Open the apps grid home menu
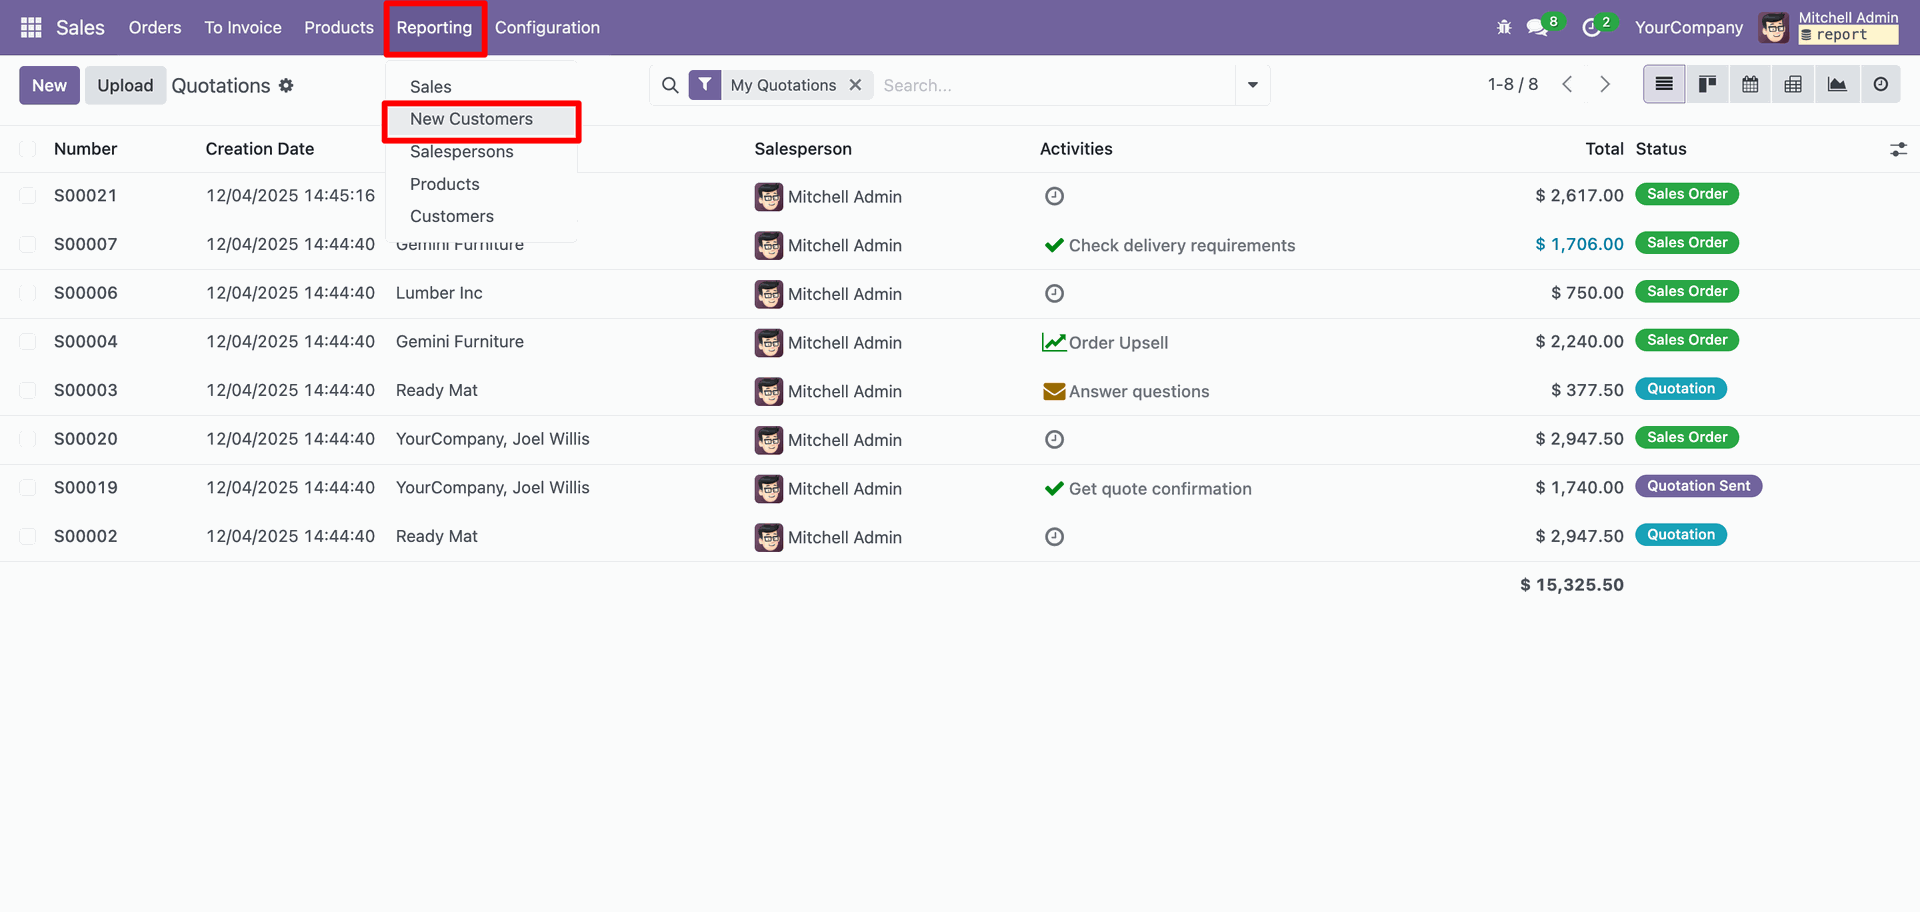 point(31,28)
